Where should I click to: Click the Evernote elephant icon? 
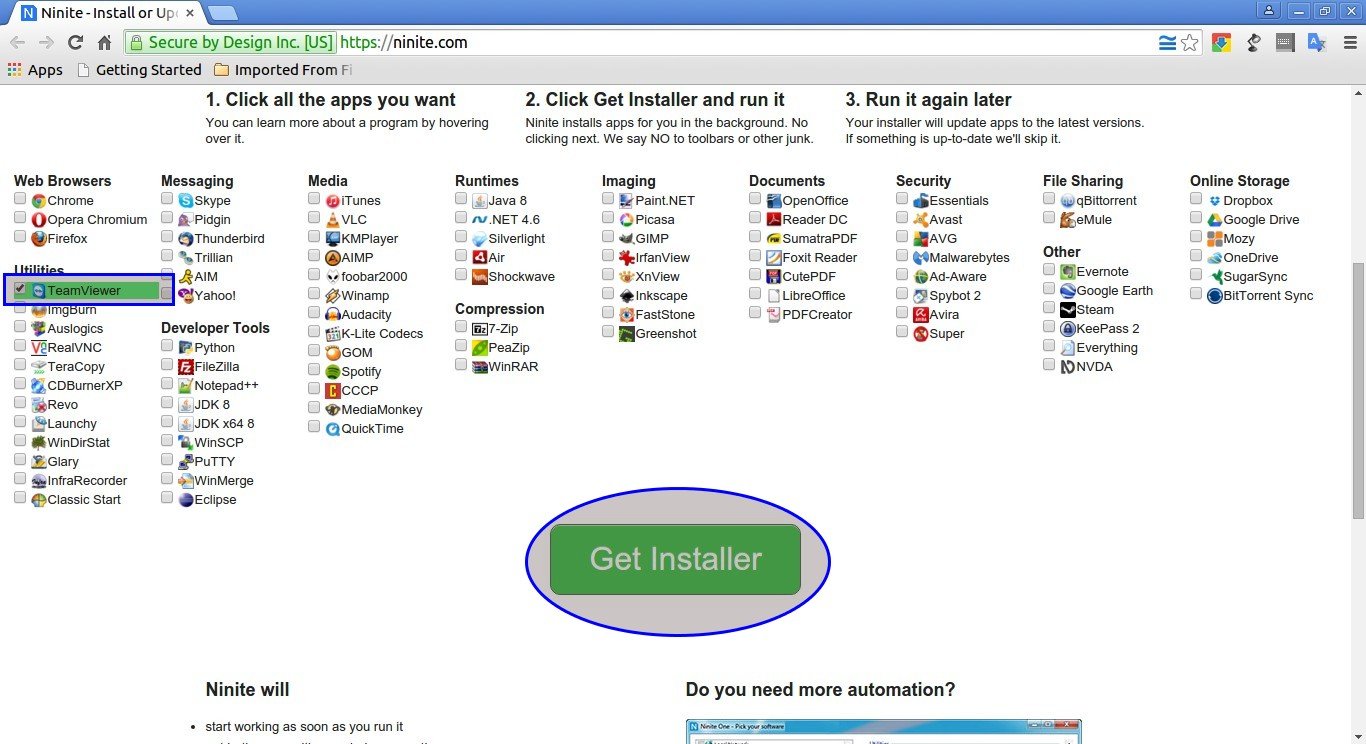tap(1068, 272)
